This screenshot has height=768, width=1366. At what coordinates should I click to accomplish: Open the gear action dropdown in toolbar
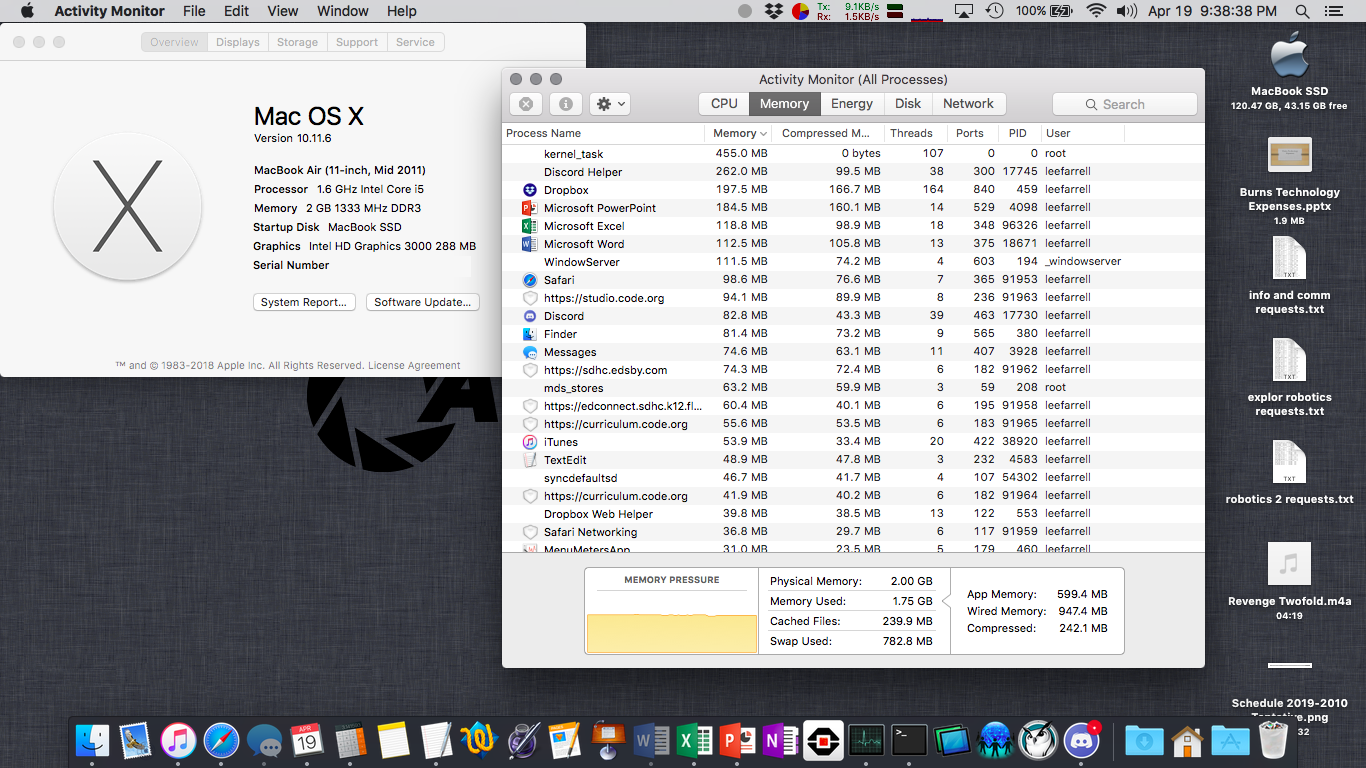point(609,104)
